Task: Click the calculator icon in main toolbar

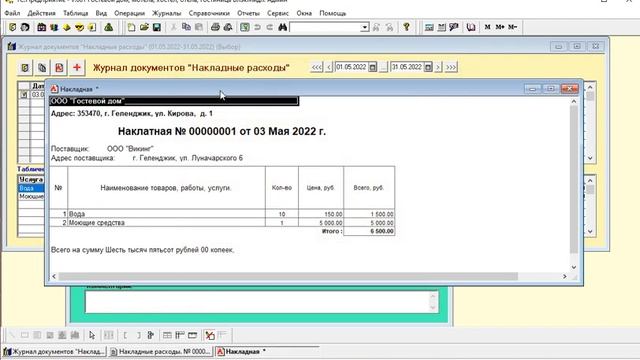Action: click(429, 27)
